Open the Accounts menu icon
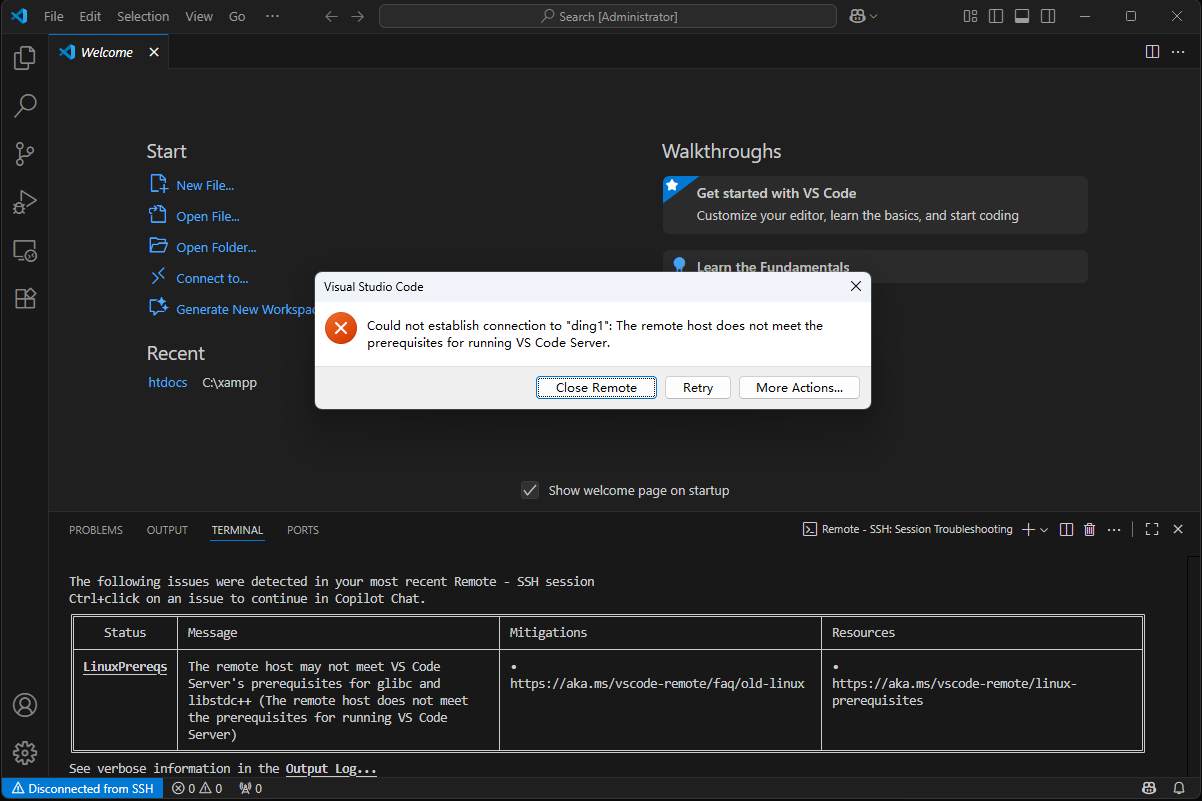The image size is (1202, 801). (x=25, y=705)
